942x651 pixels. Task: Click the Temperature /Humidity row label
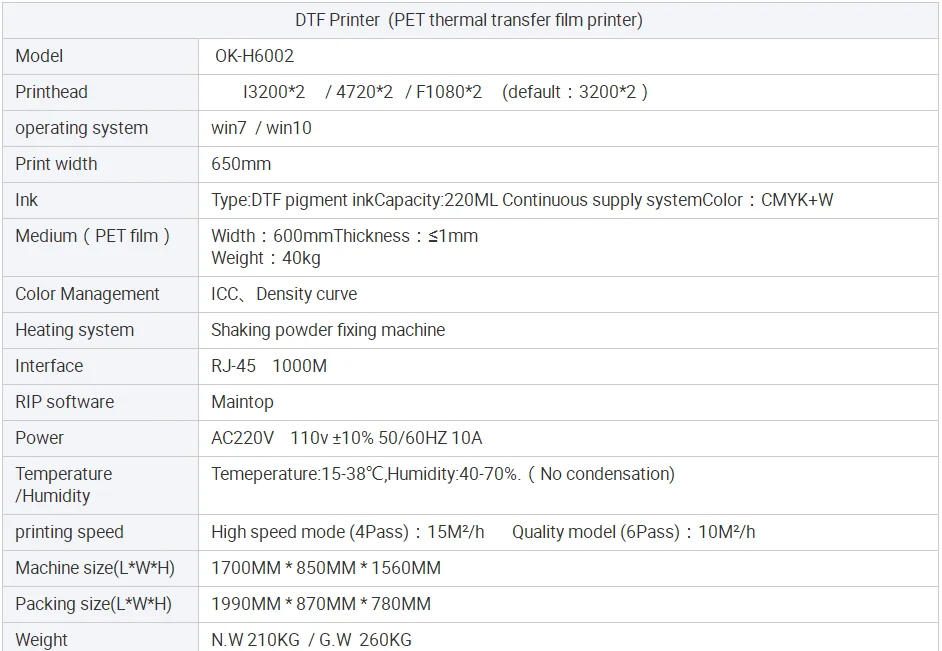pos(63,484)
